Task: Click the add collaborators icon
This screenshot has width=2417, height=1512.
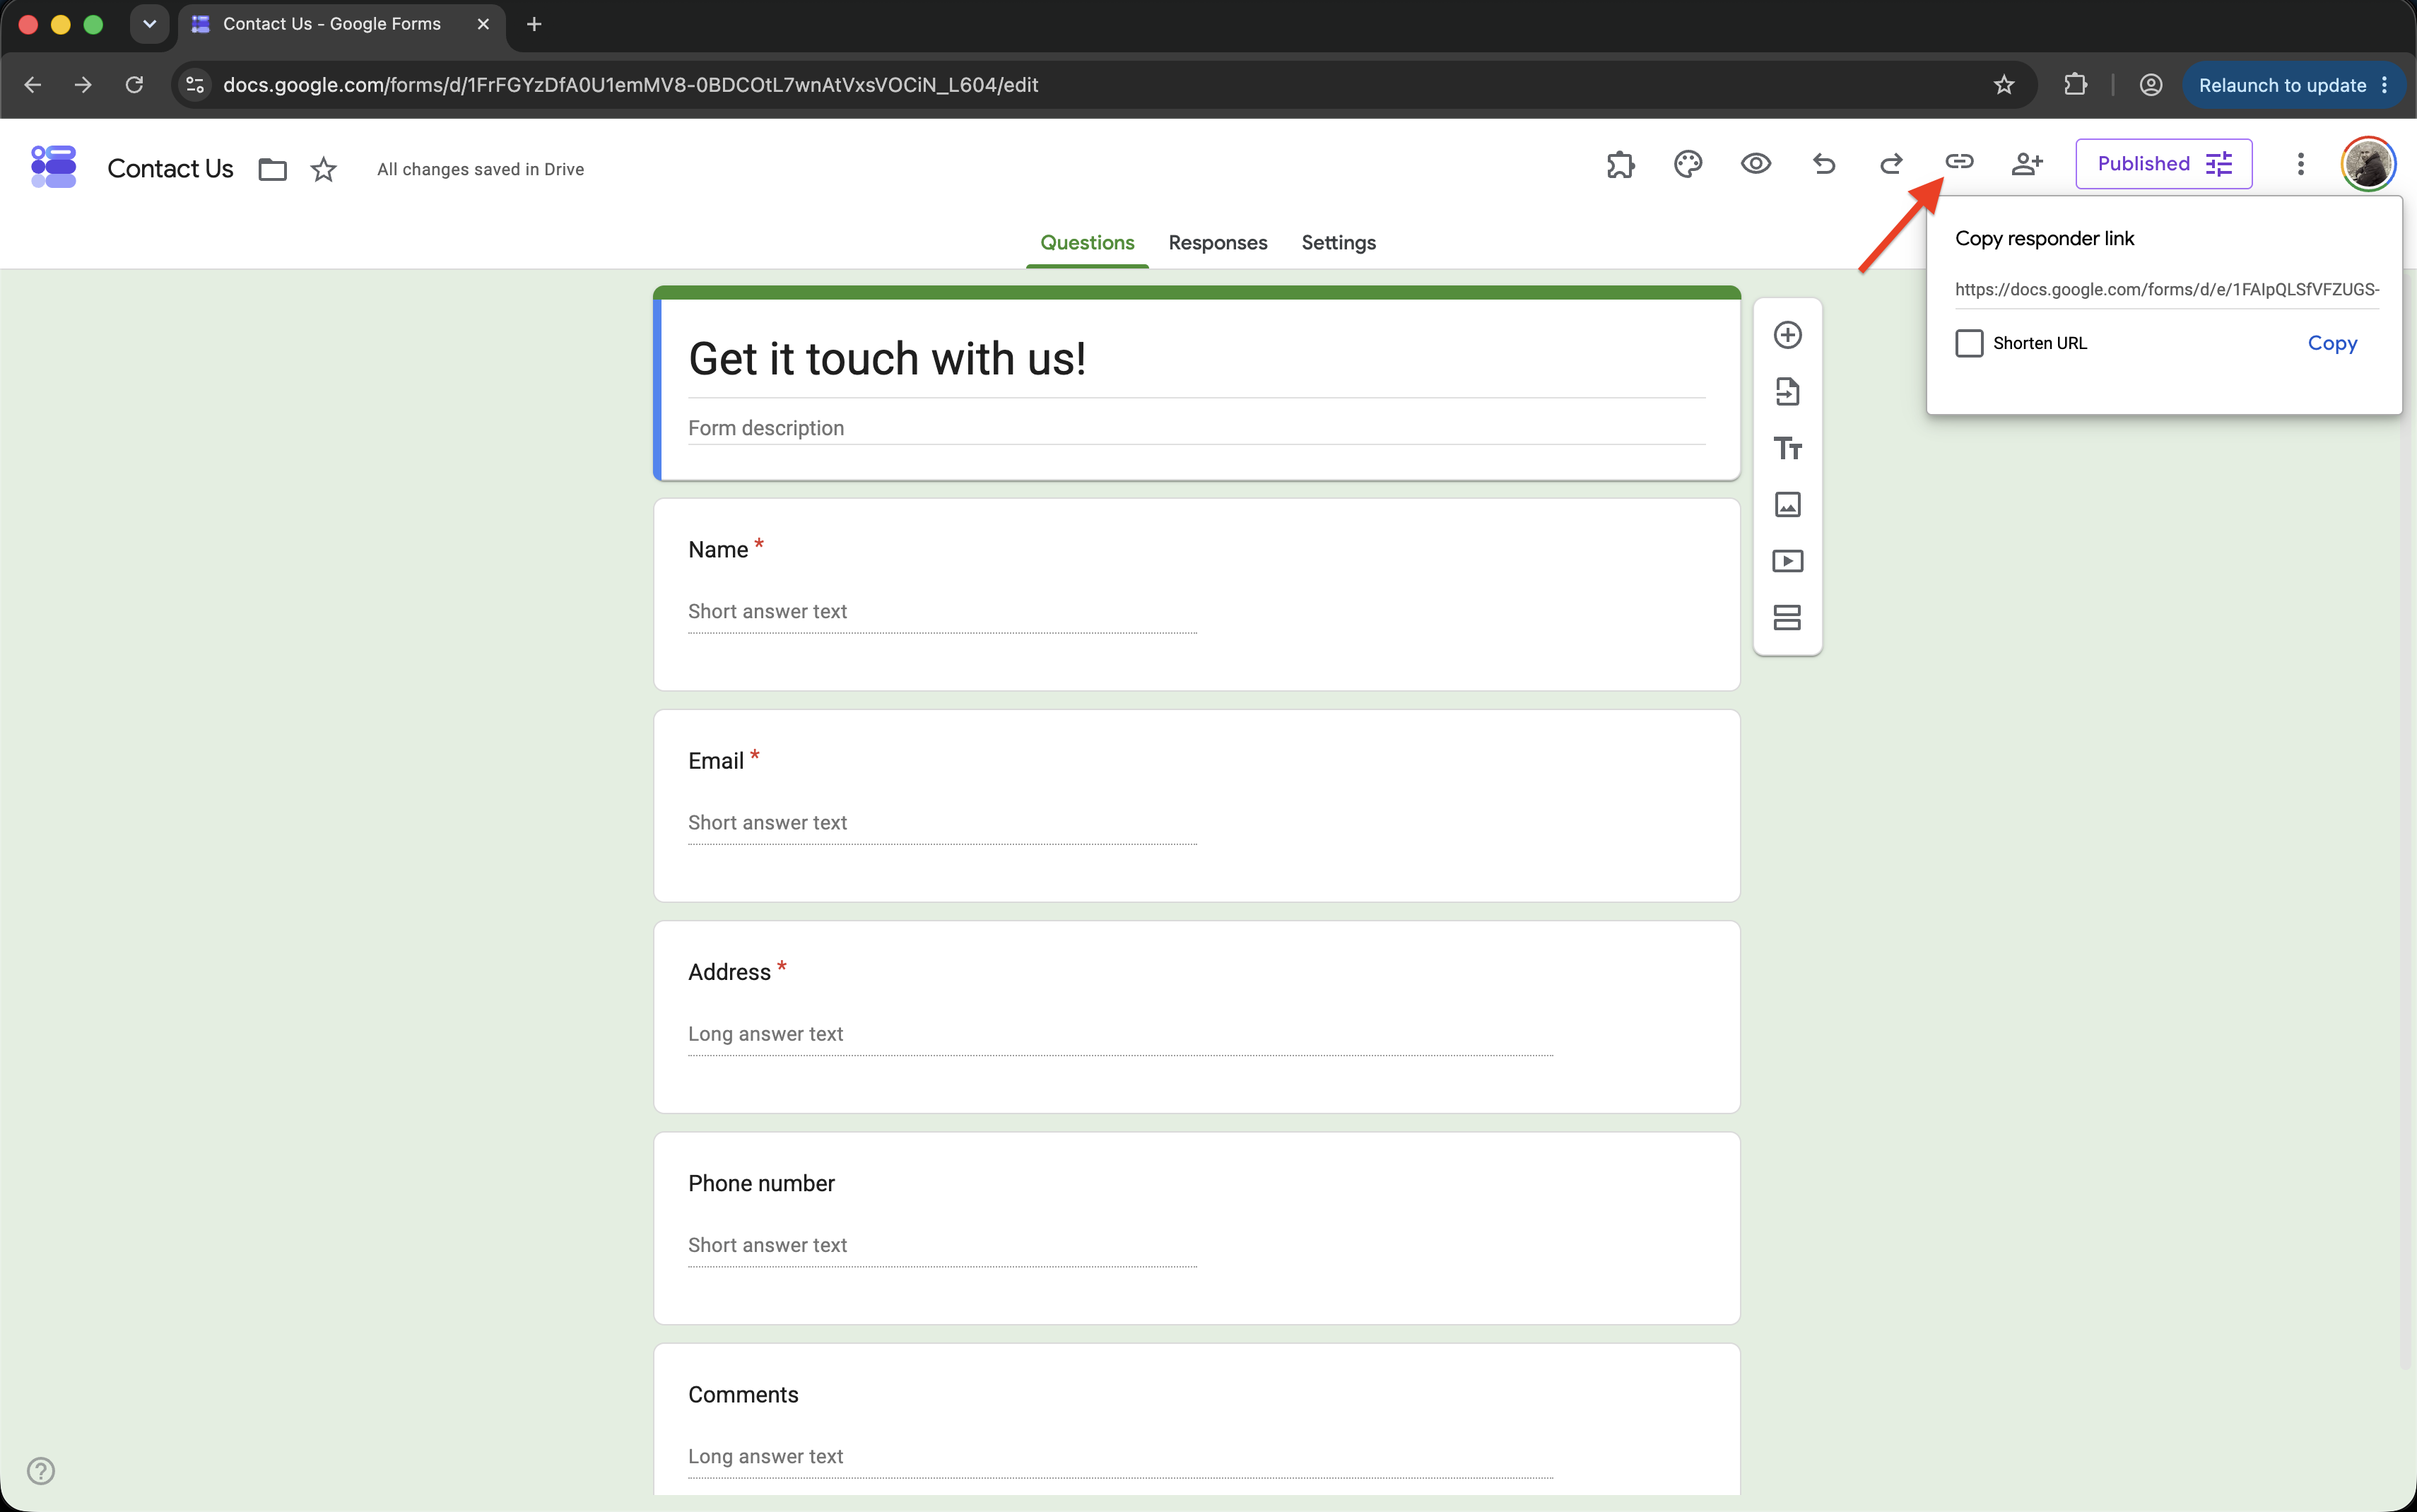Action: click(x=2027, y=164)
